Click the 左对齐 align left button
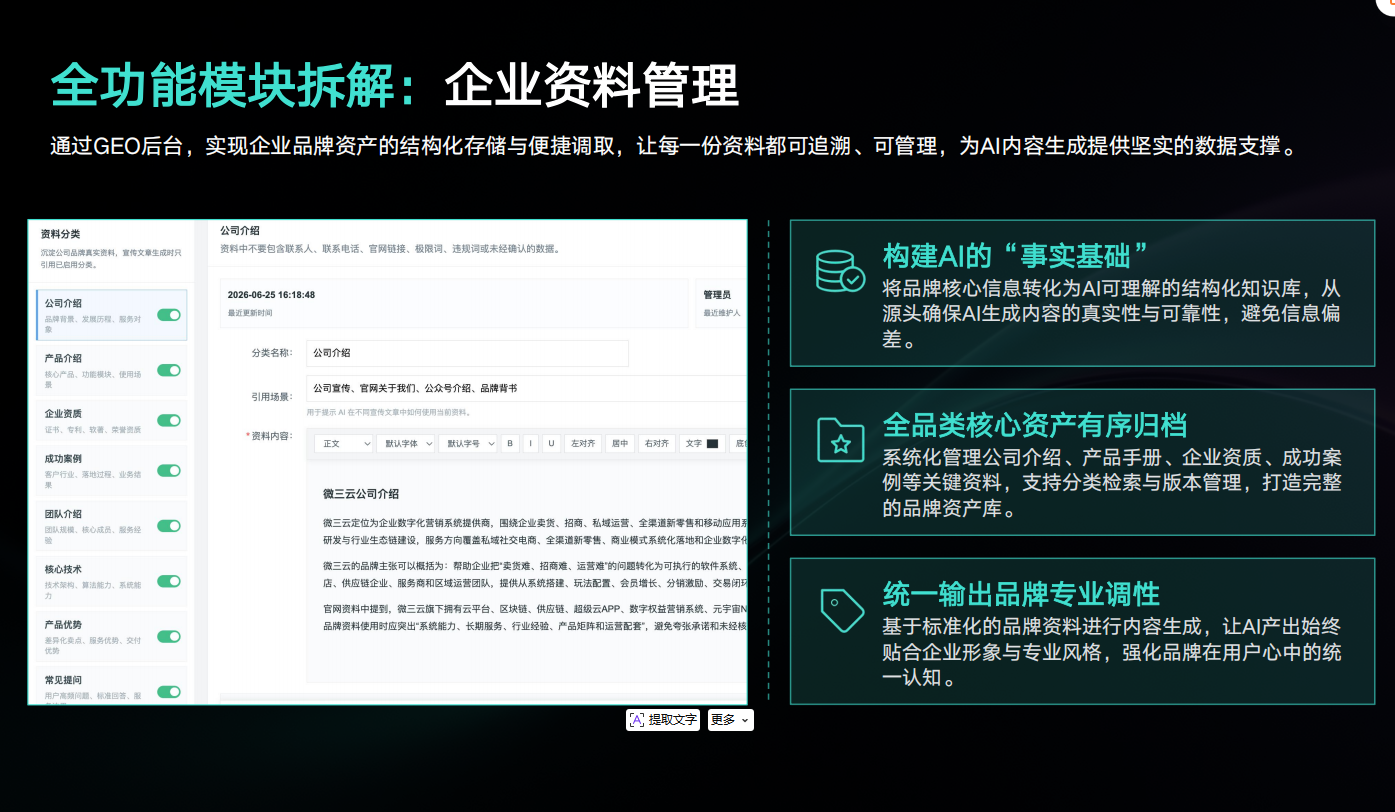1395x812 pixels. point(584,443)
